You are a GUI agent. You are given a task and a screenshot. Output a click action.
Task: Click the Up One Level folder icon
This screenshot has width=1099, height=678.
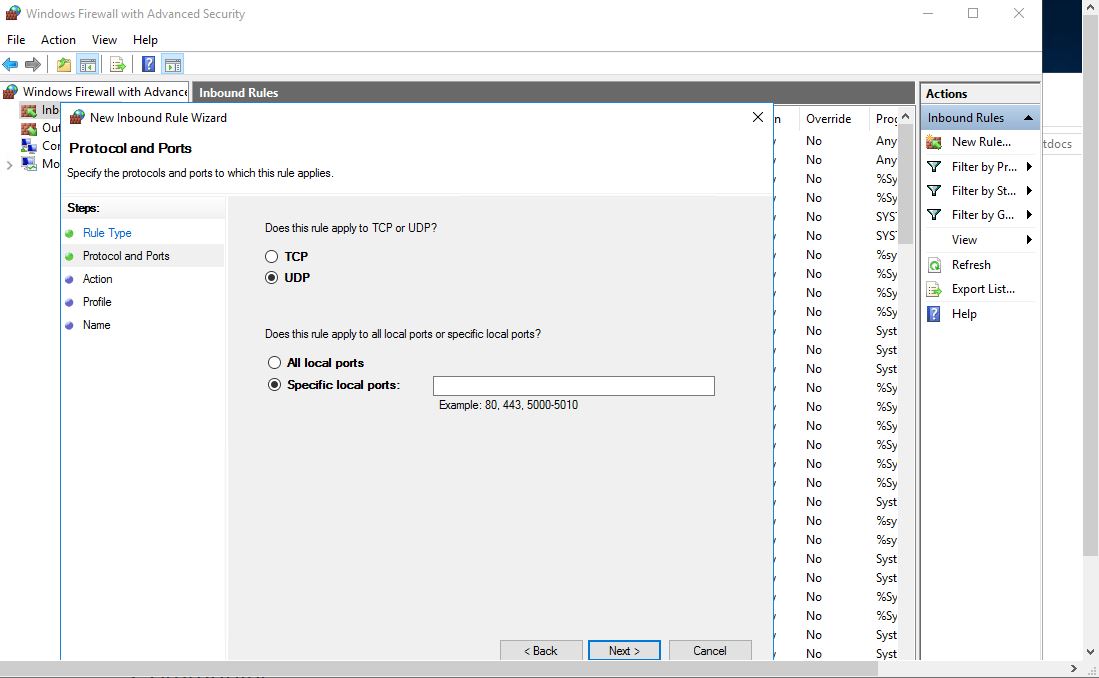click(x=64, y=65)
